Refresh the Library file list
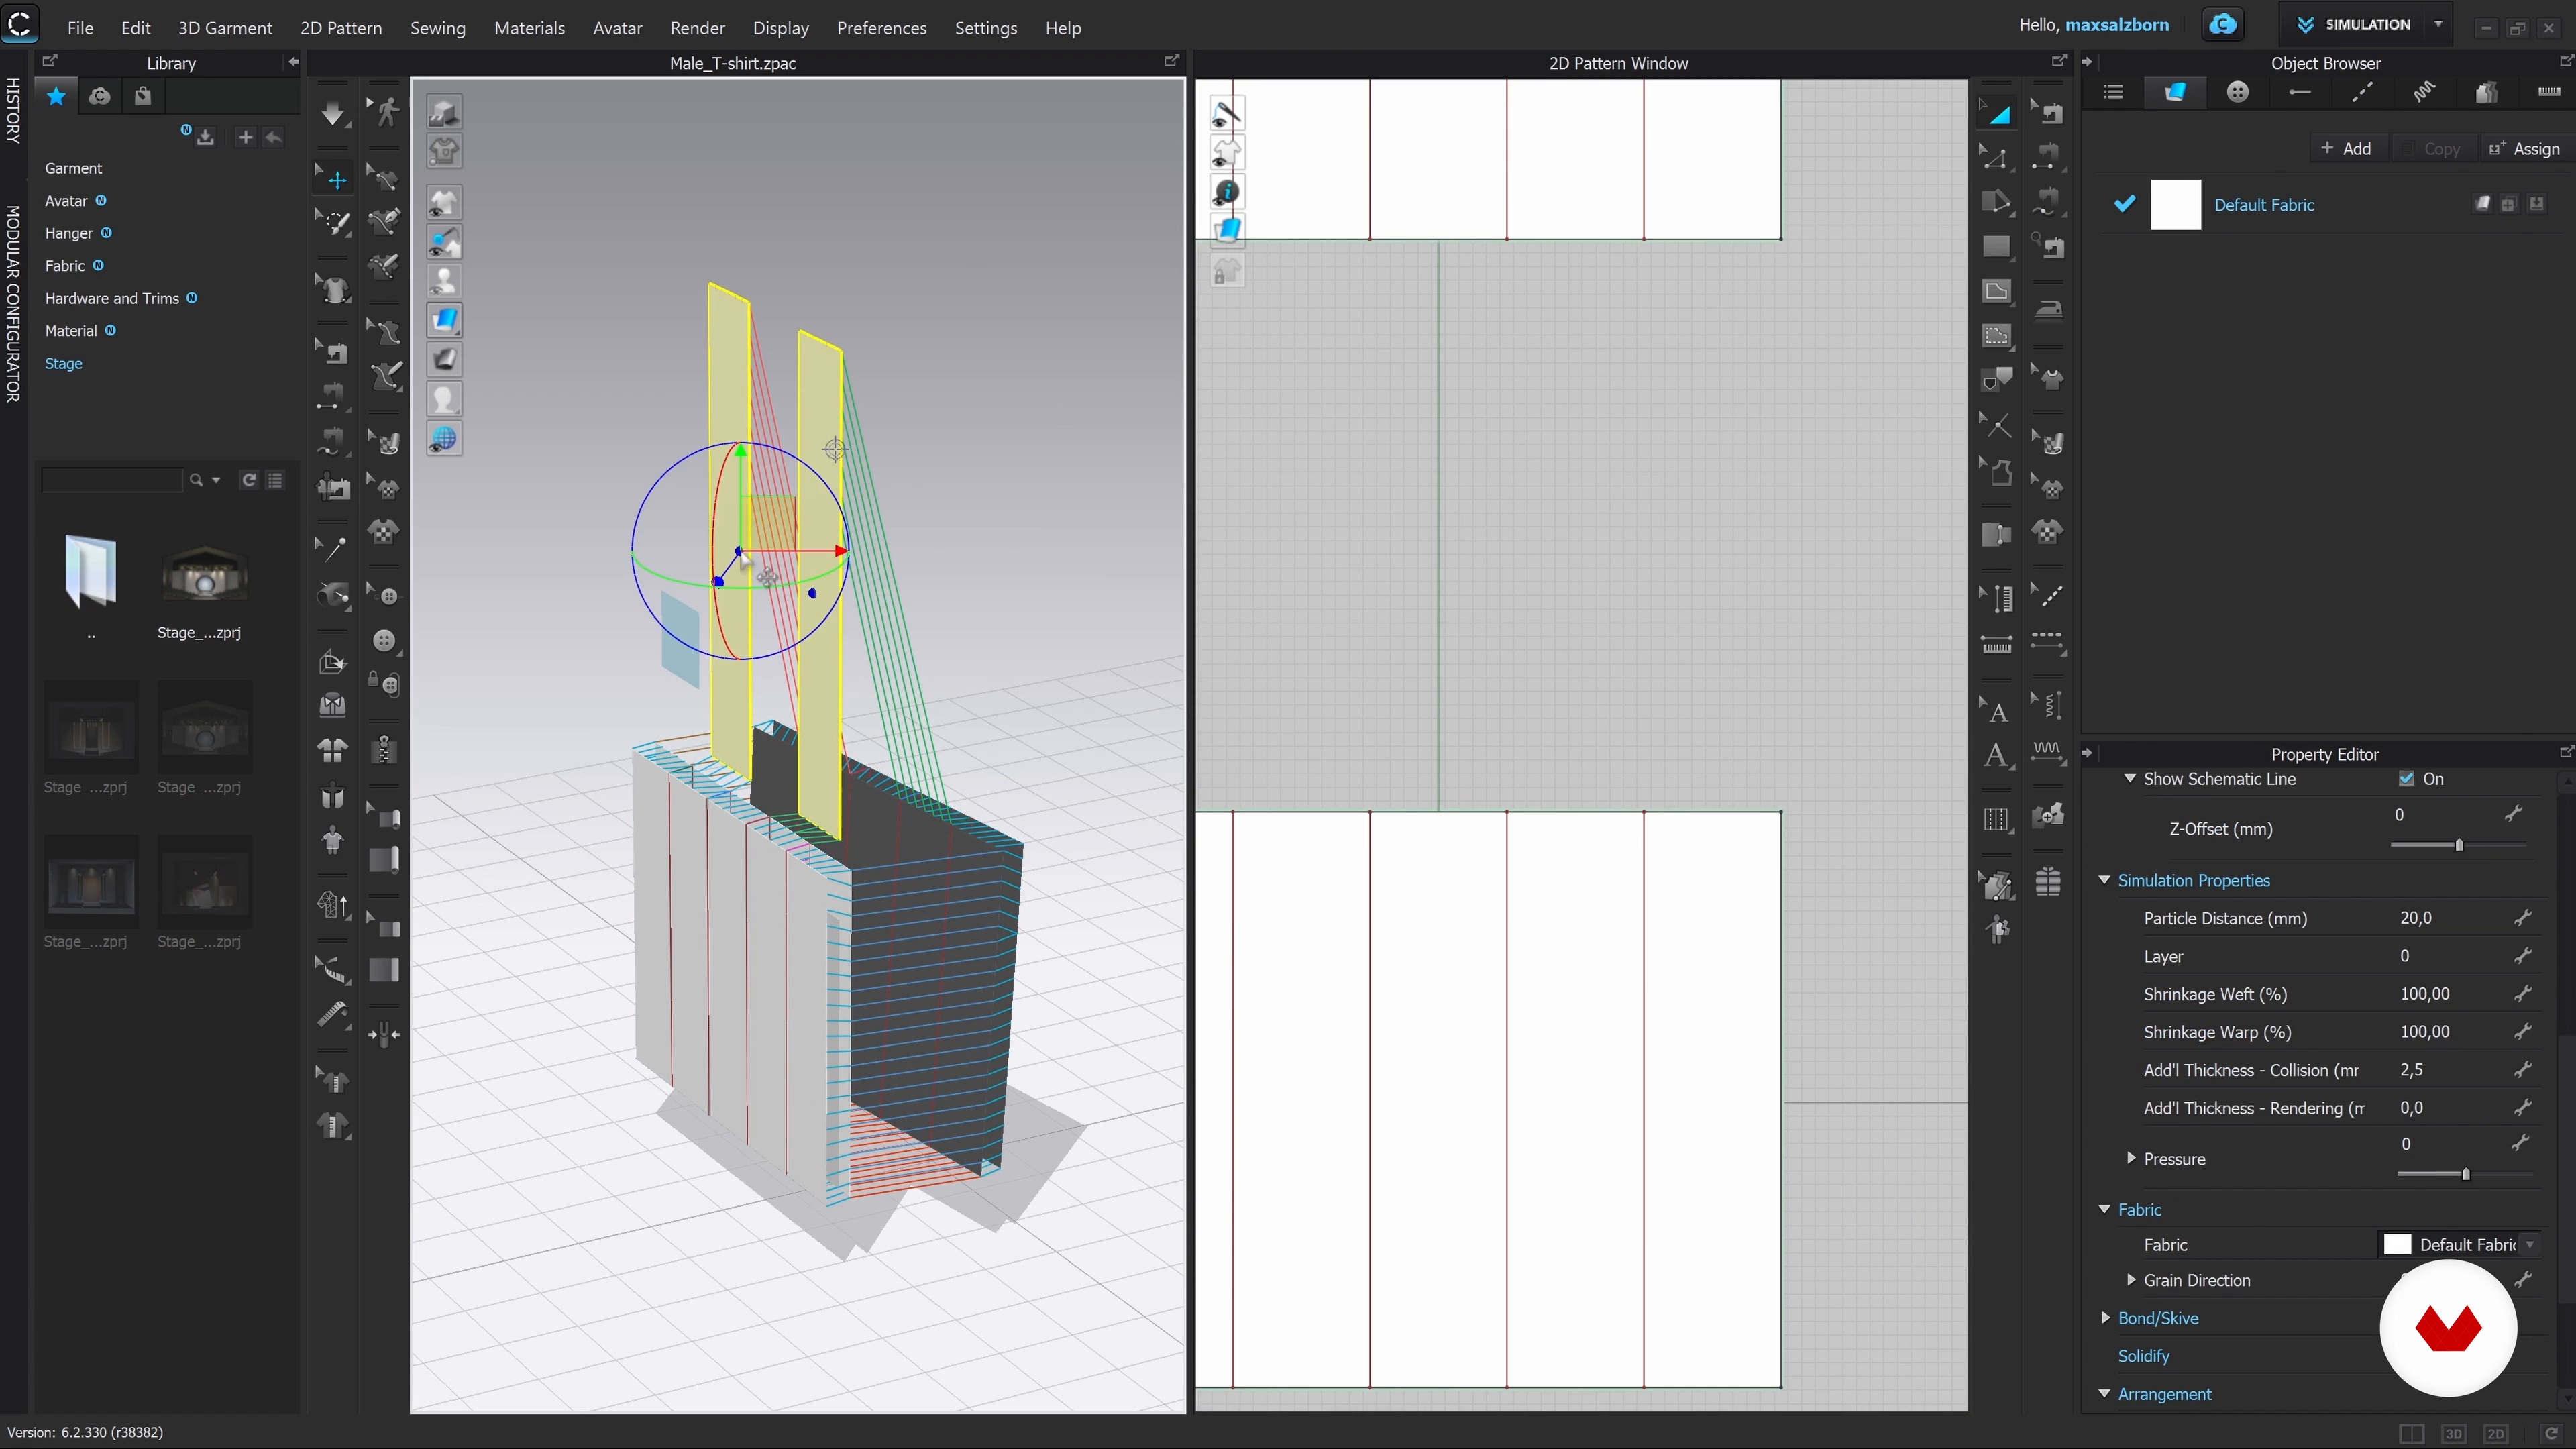Screen dimensions: 2576x1449 (249, 480)
